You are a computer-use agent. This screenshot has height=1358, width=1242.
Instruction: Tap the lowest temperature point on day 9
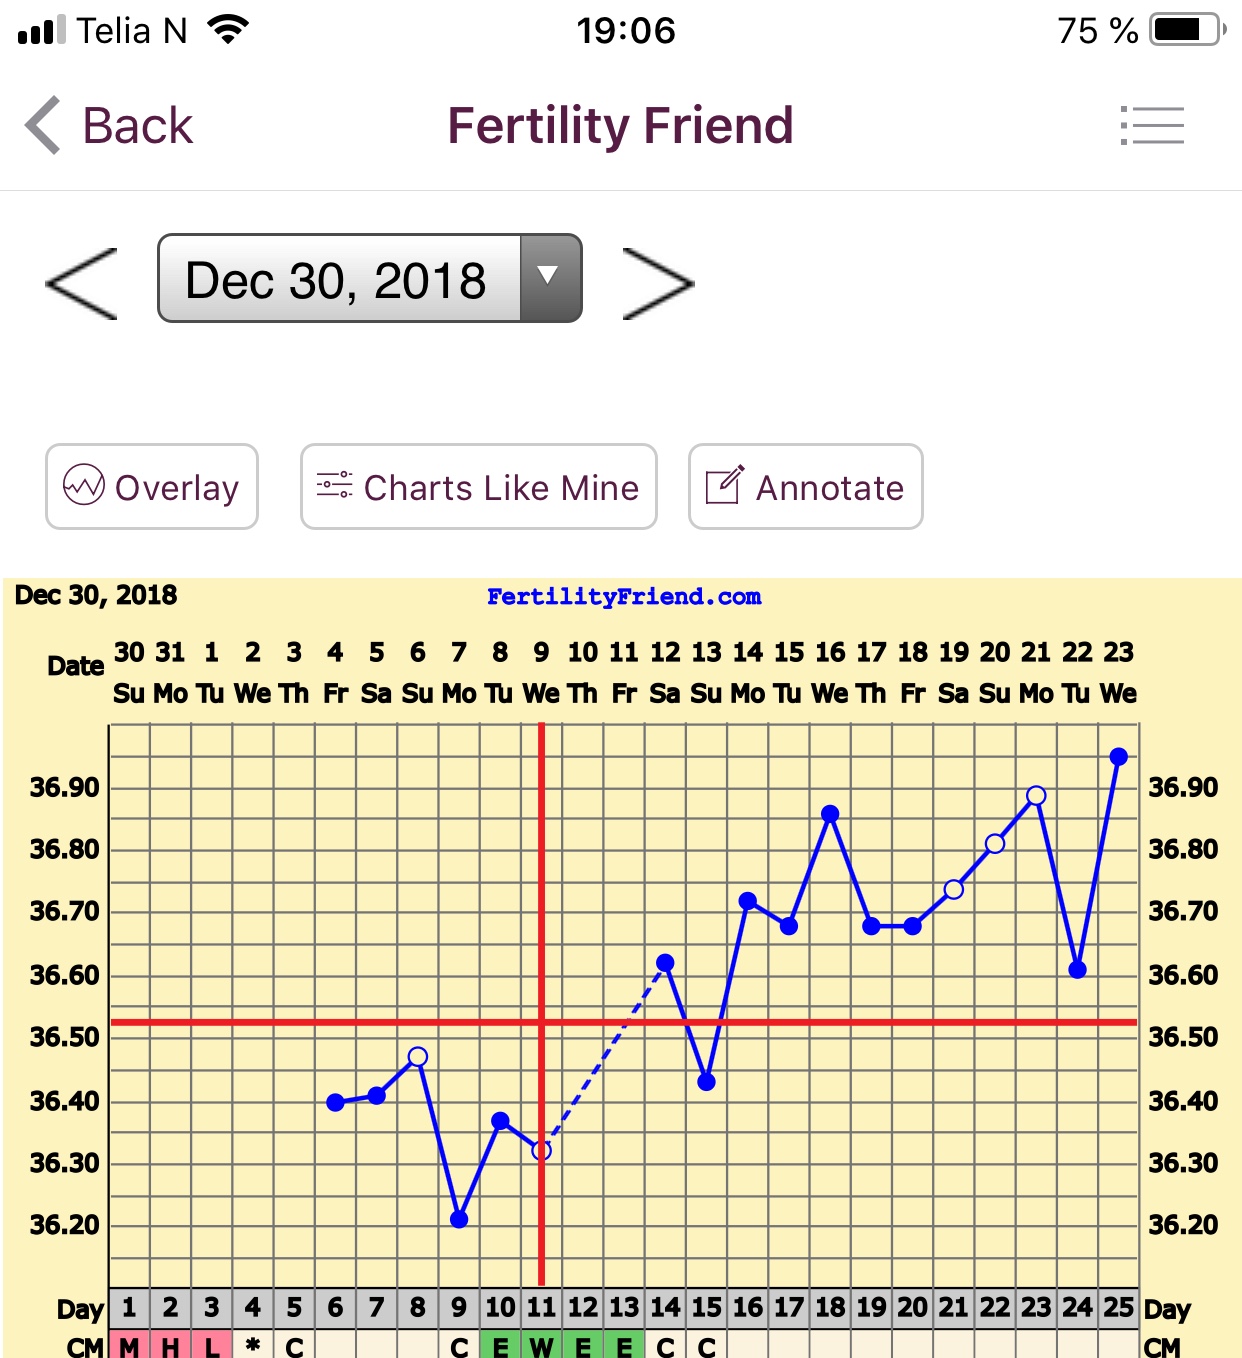[459, 1219]
